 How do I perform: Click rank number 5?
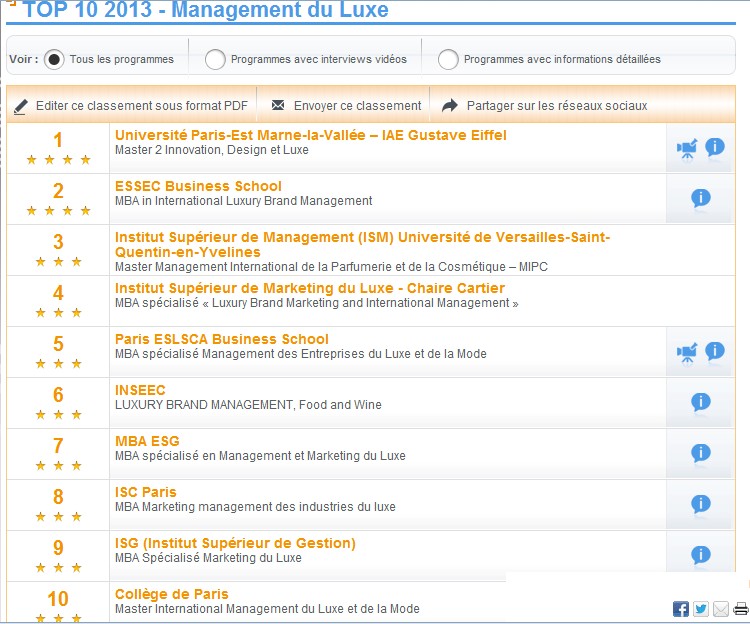58,344
